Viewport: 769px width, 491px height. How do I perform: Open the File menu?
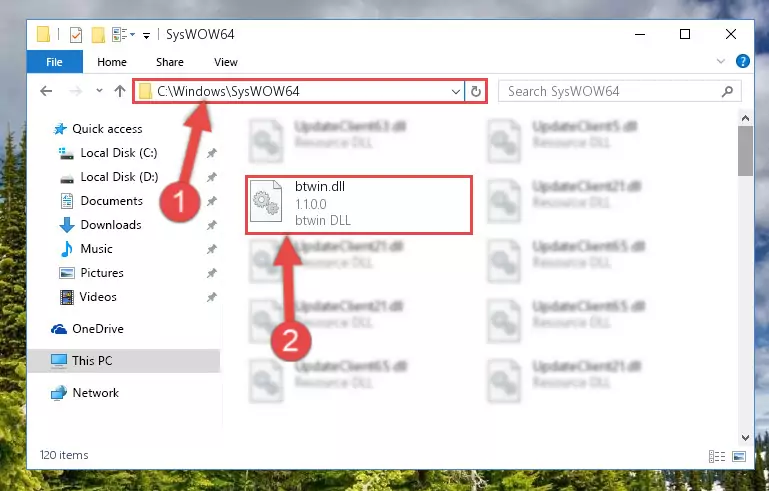[x=54, y=62]
